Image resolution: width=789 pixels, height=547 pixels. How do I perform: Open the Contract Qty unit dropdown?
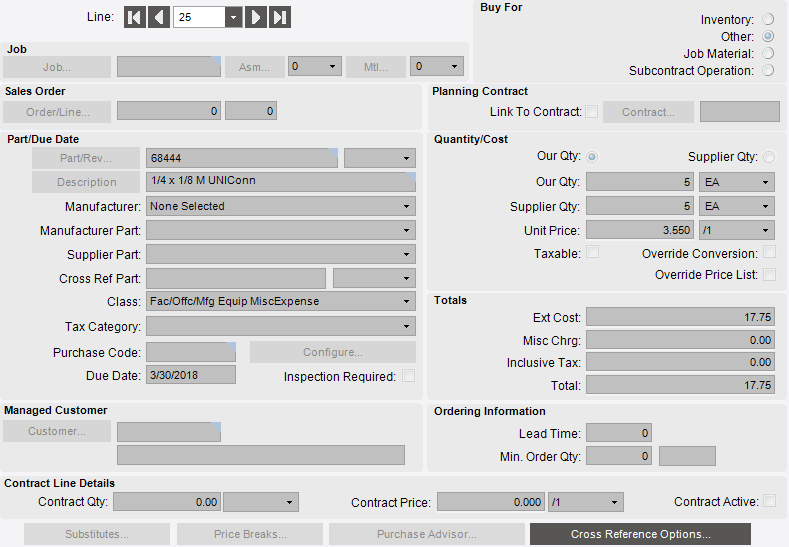click(289, 502)
